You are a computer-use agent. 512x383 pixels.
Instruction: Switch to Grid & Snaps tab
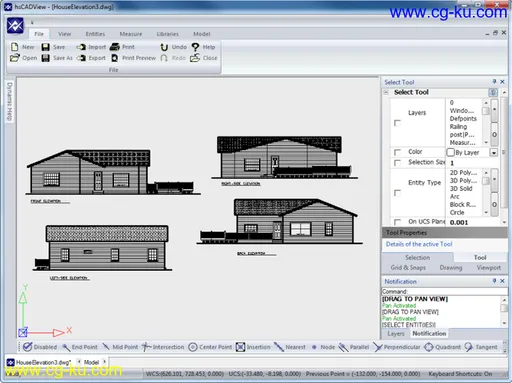[408, 267]
